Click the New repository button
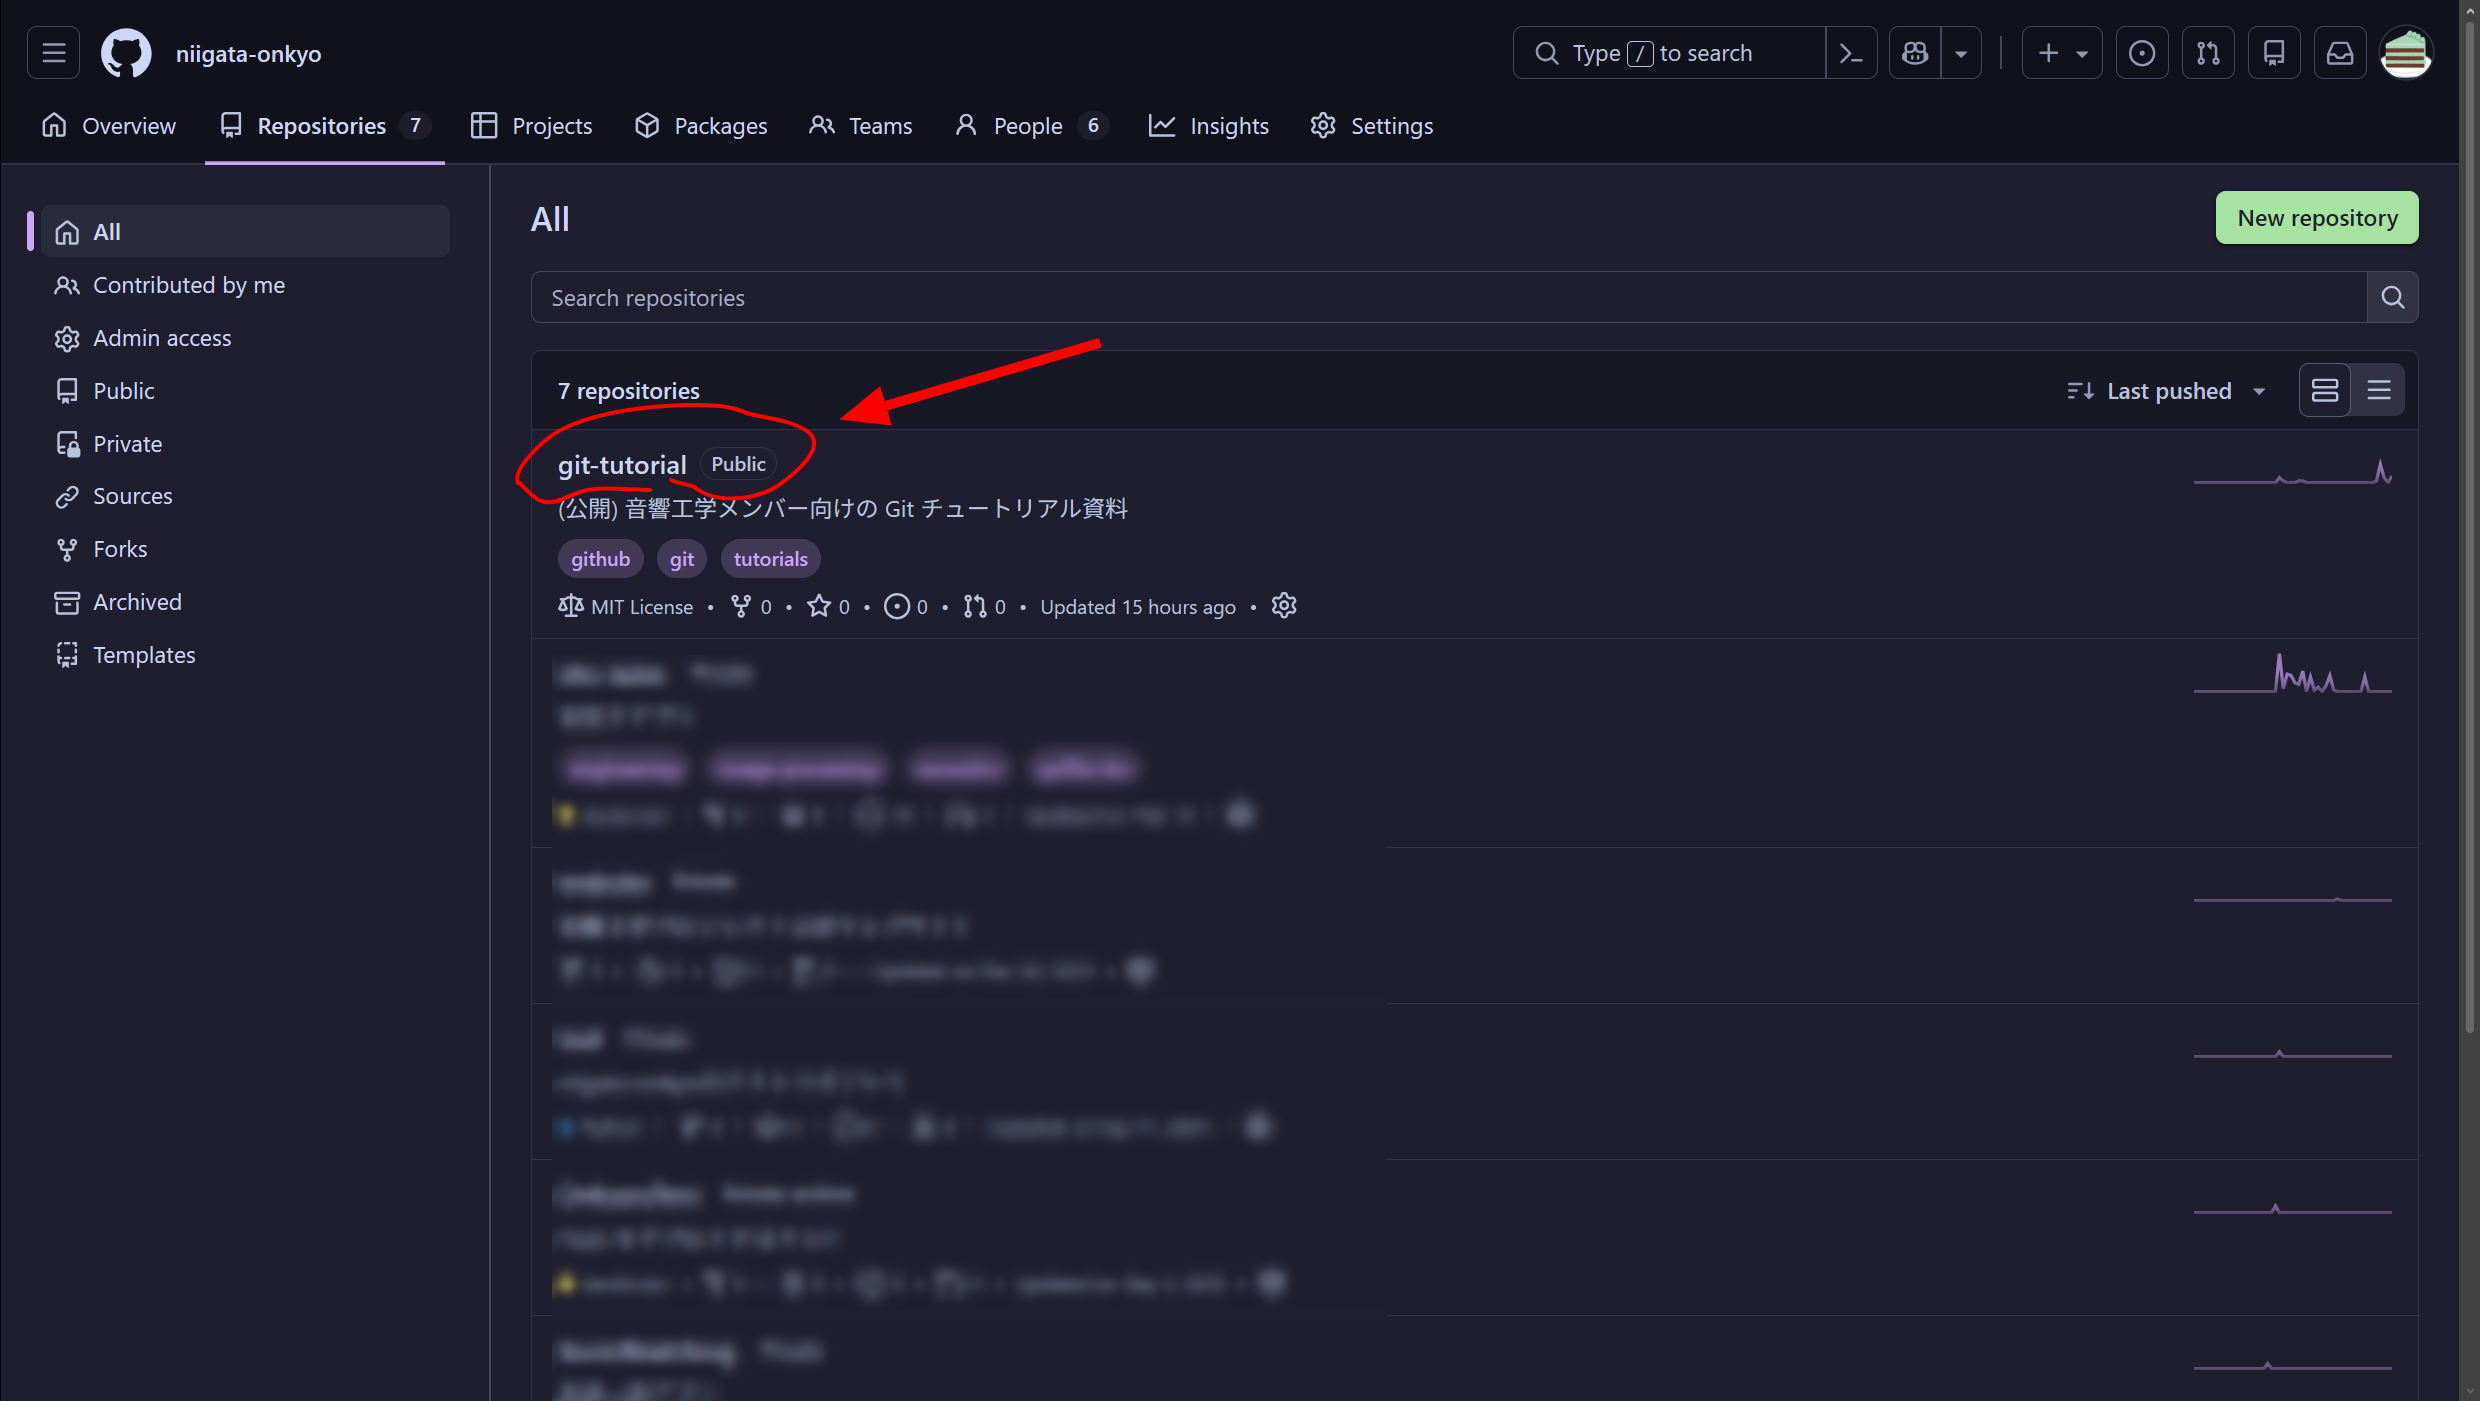Image resolution: width=2480 pixels, height=1401 pixels. click(x=2317, y=218)
